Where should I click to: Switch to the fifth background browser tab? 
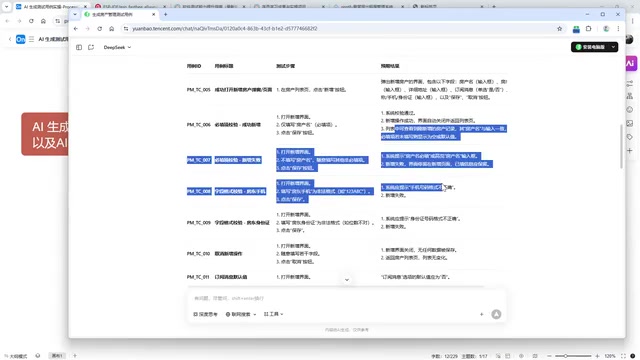[x=368, y=7]
